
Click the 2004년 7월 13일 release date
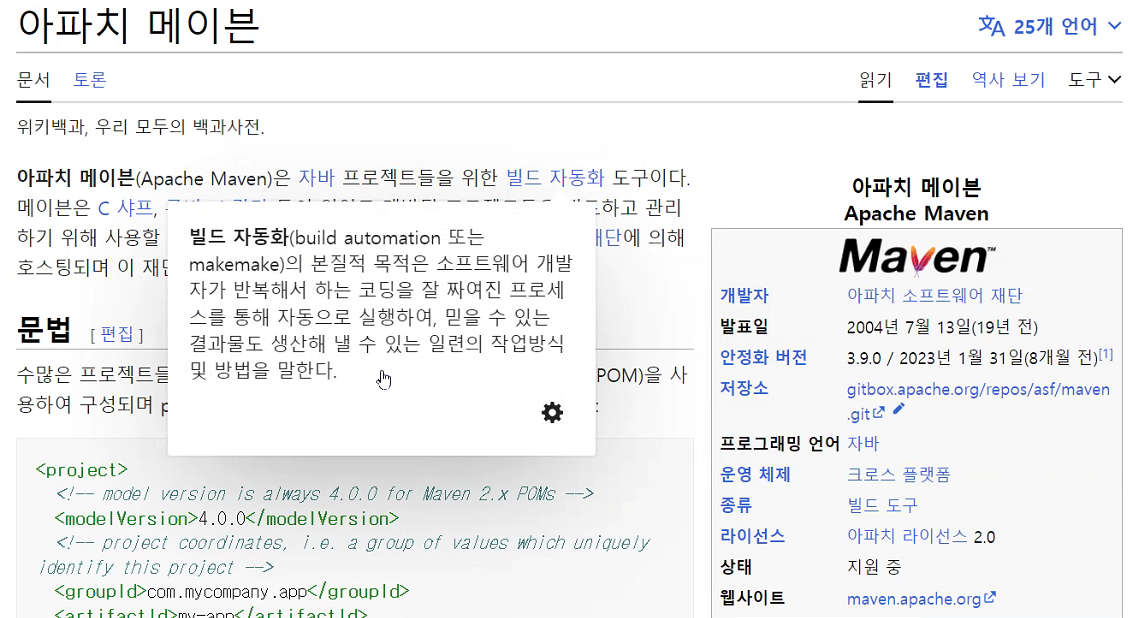click(x=908, y=327)
